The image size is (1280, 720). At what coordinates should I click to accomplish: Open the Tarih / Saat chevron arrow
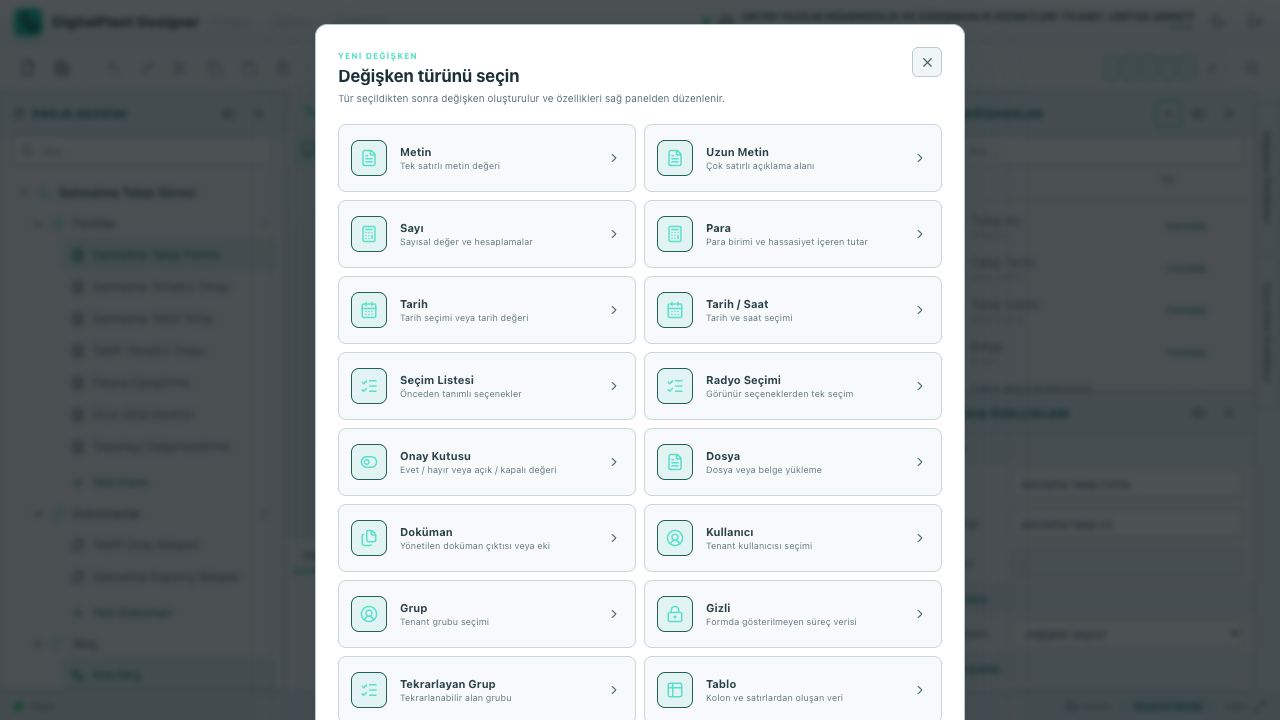tap(920, 310)
